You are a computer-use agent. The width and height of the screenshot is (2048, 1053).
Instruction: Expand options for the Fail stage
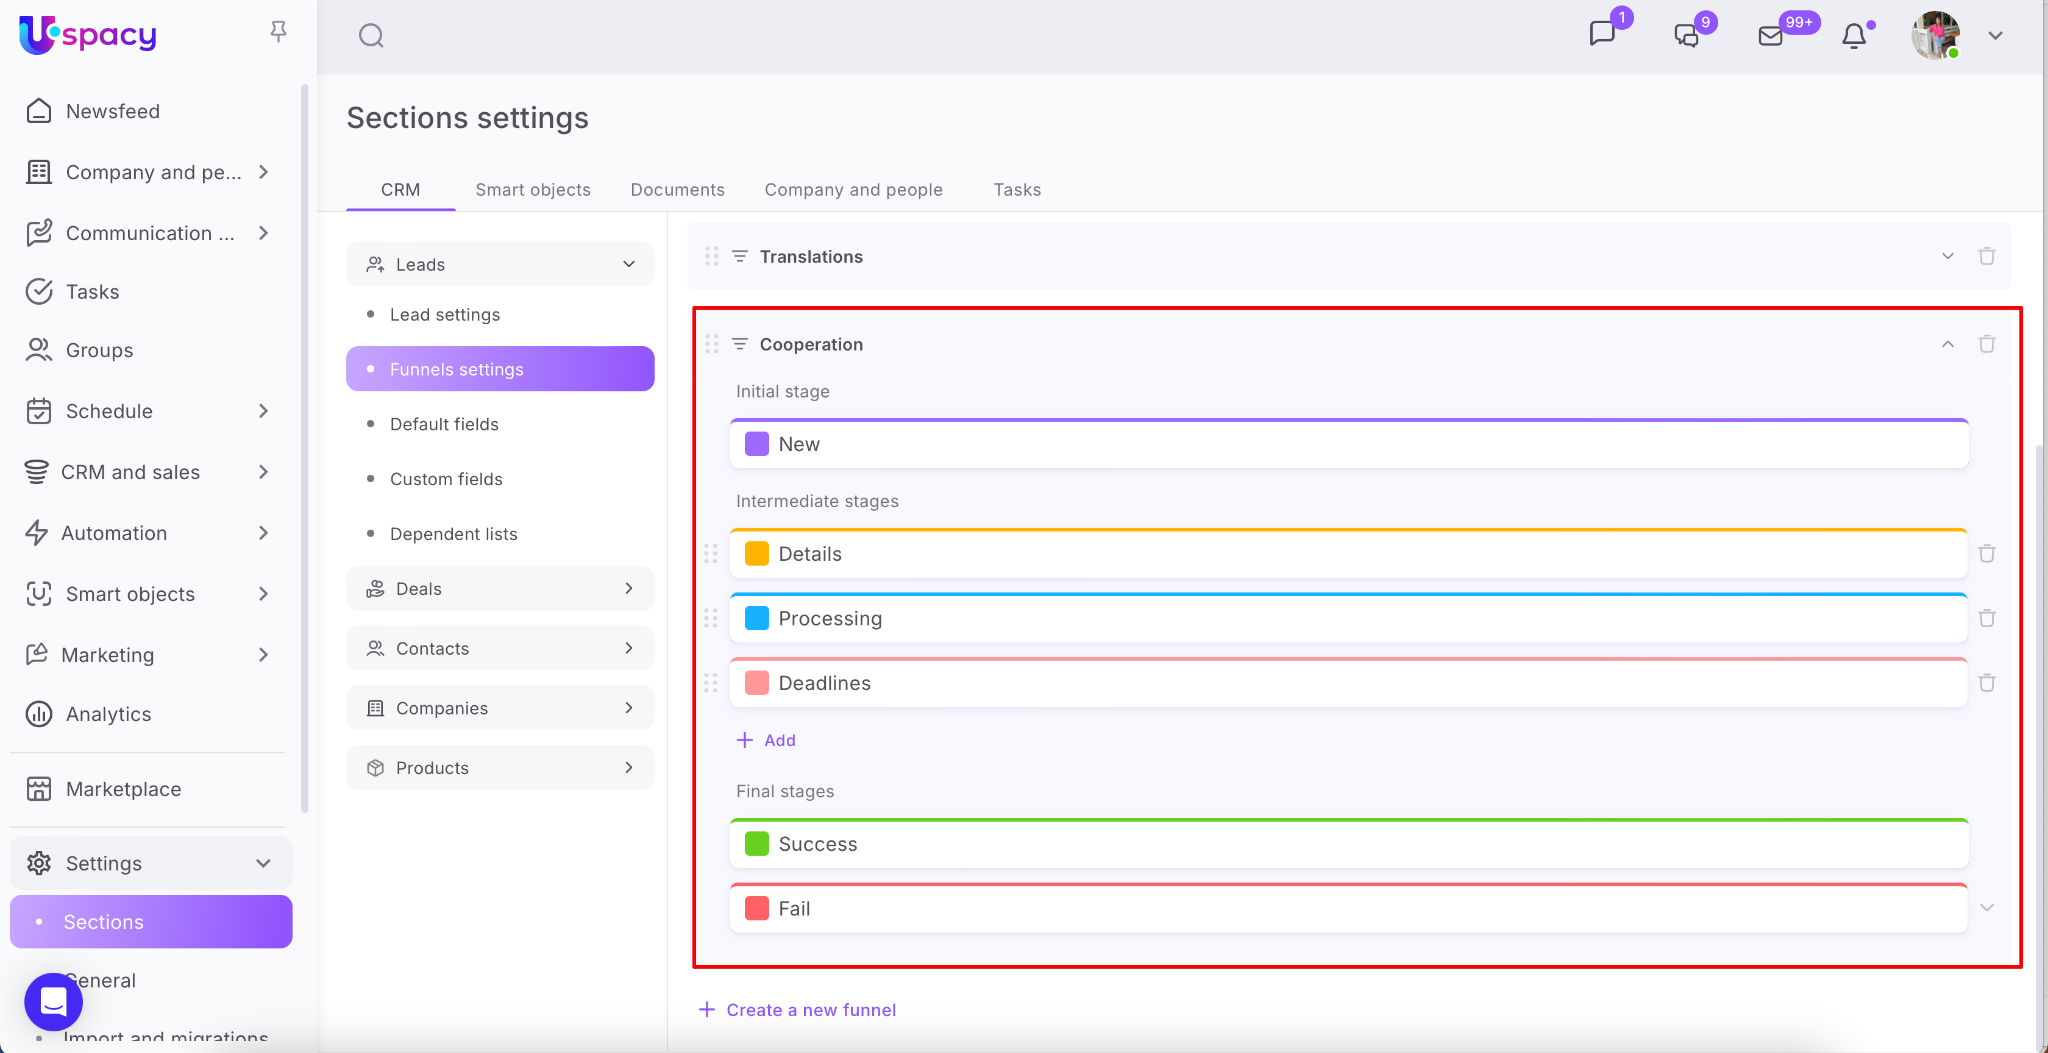(1986, 908)
